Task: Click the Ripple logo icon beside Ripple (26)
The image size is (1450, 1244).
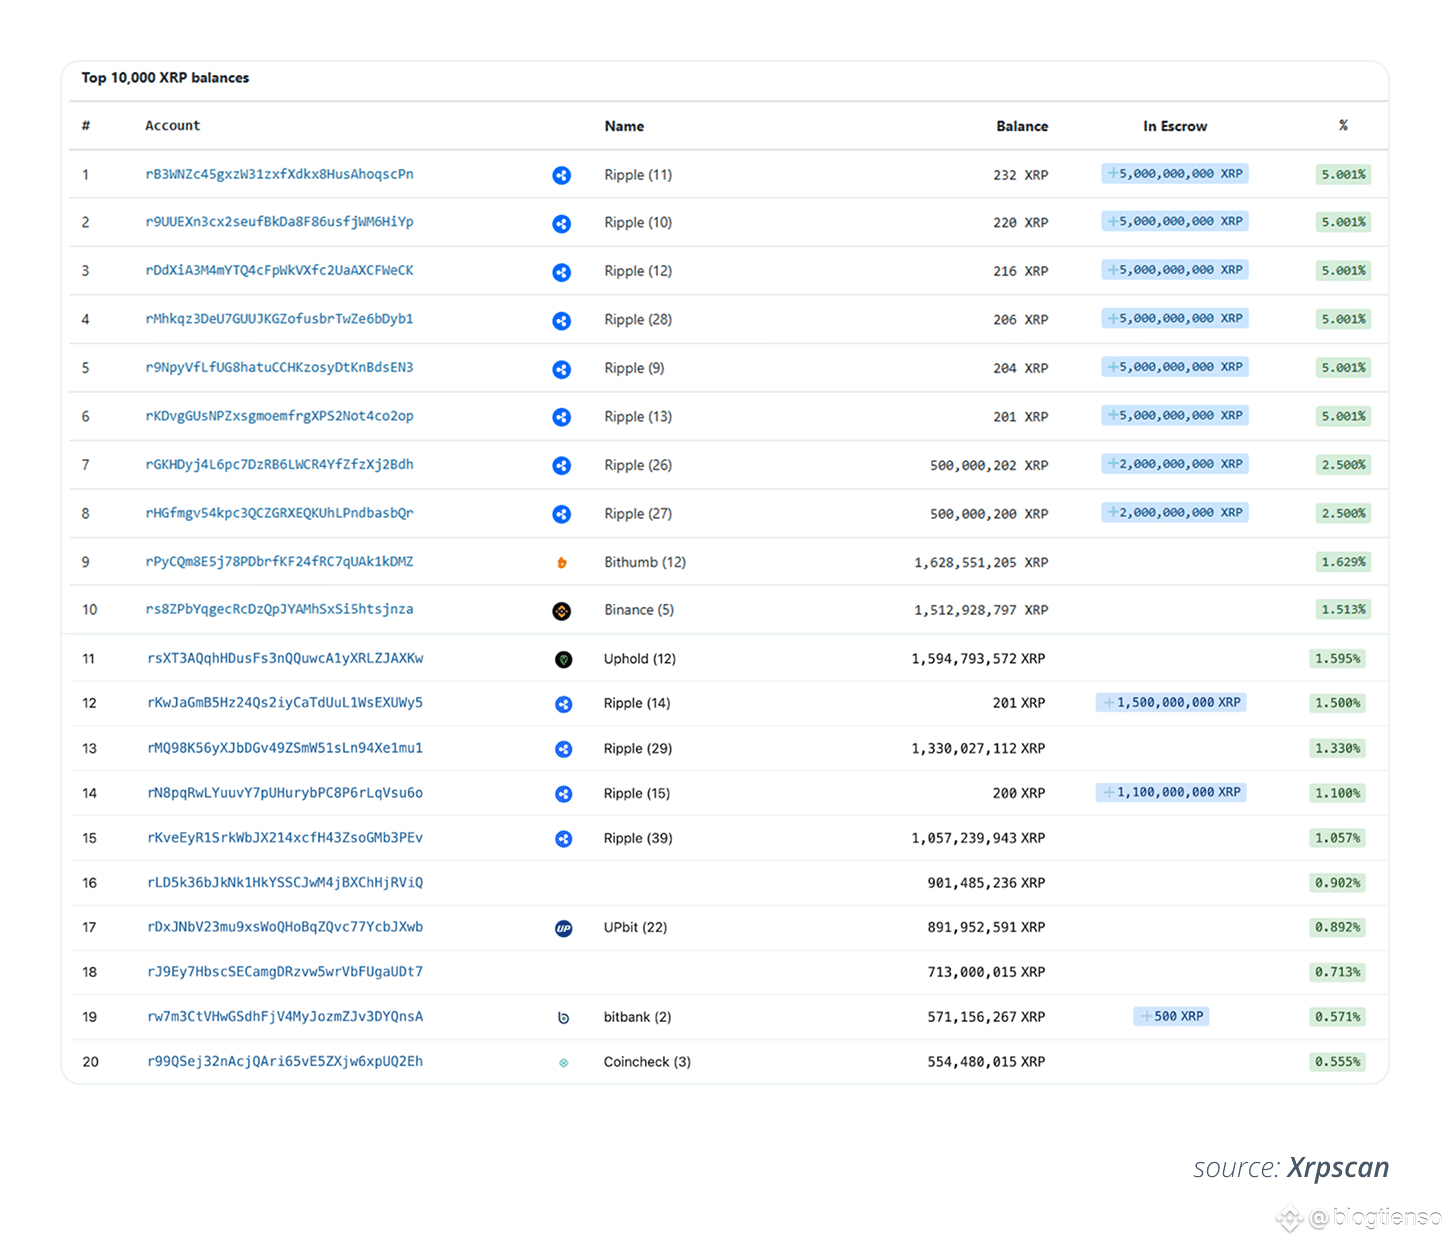Action: pyautogui.click(x=562, y=465)
